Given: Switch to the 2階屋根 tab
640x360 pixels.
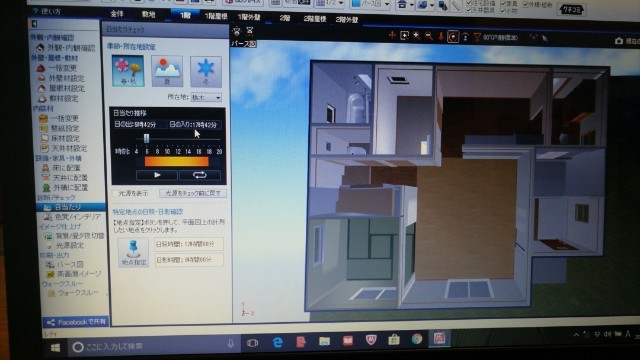Looking at the screenshot, I should 315,19.
